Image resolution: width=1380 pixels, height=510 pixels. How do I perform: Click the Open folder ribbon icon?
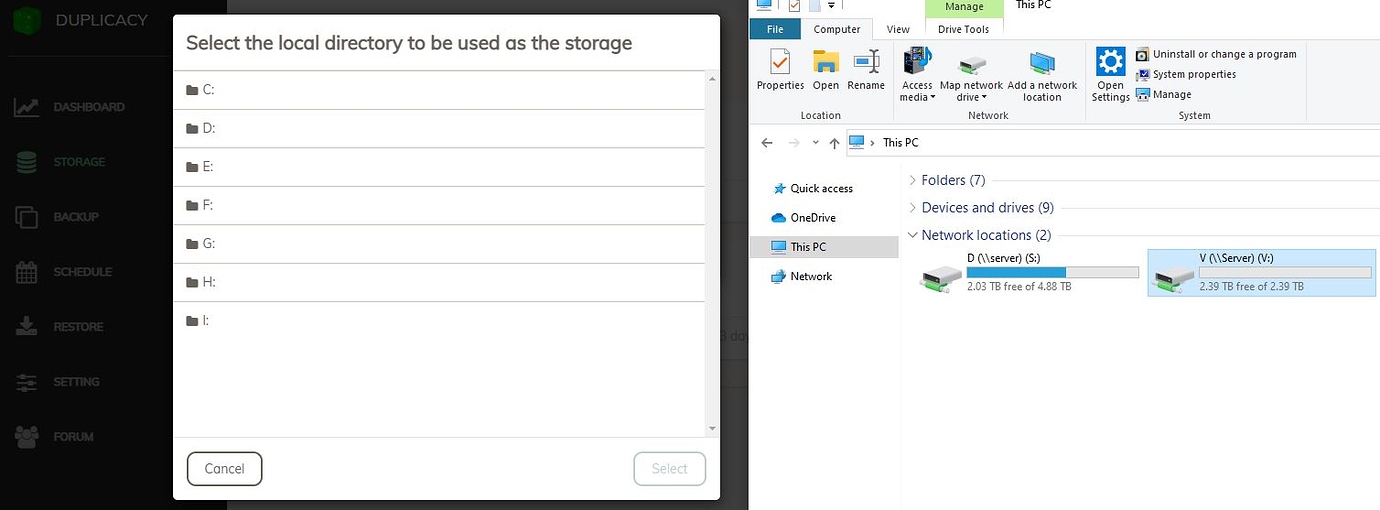(826, 70)
